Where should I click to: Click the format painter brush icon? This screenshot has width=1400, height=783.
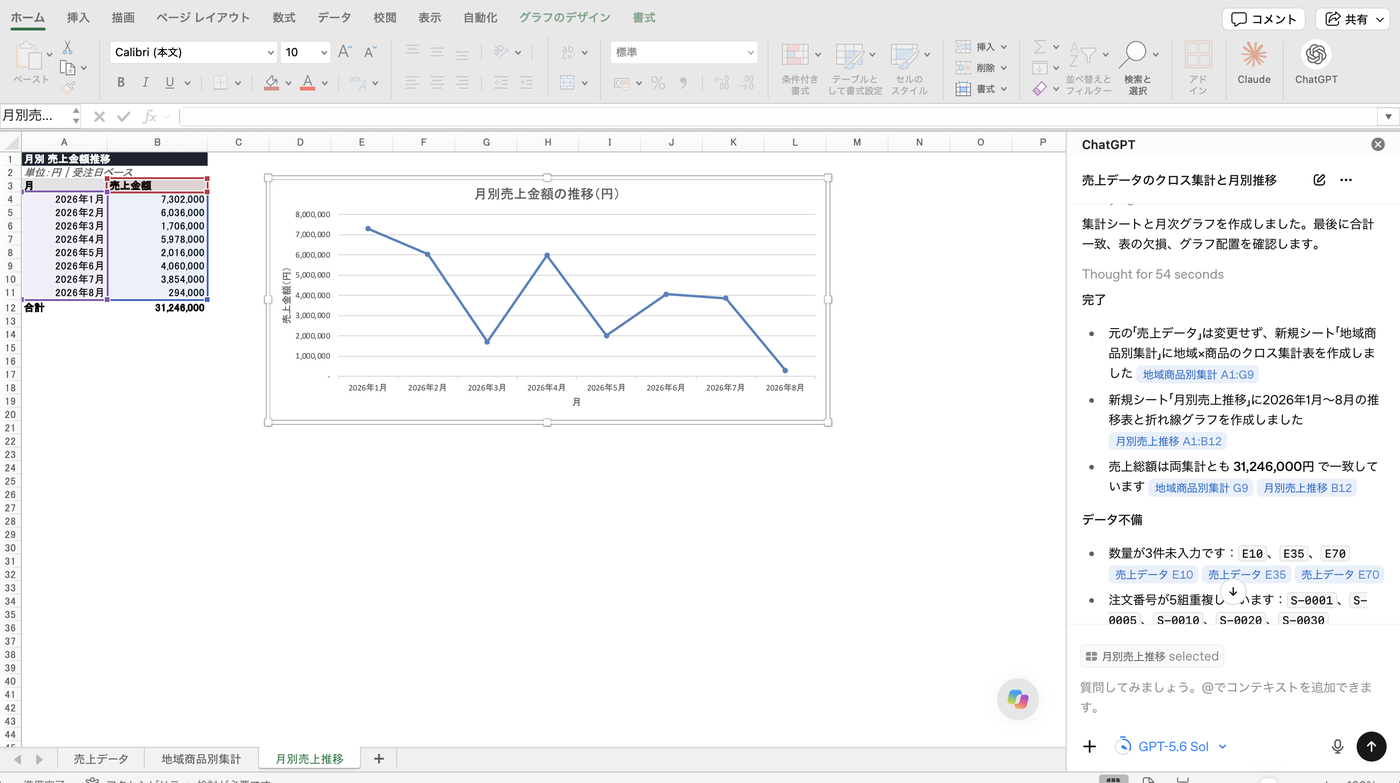(x=67, y=88)
